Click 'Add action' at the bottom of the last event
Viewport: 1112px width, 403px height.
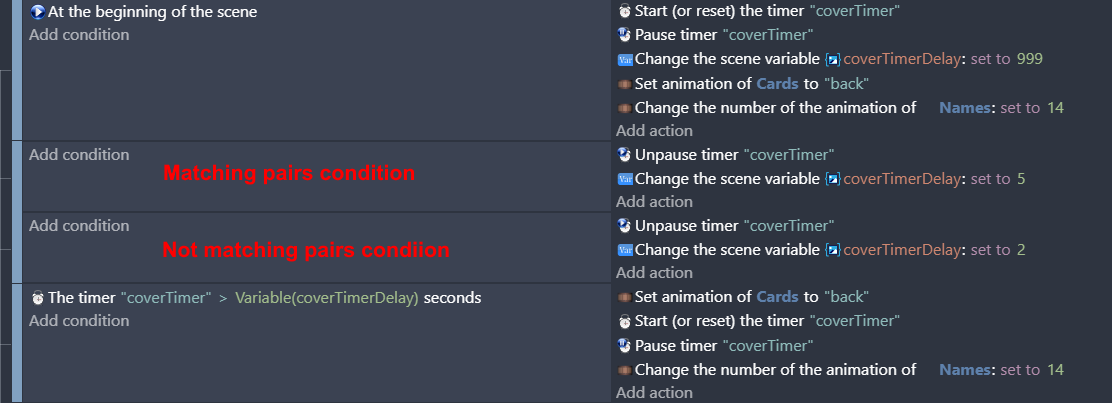(x=654, y=392)
